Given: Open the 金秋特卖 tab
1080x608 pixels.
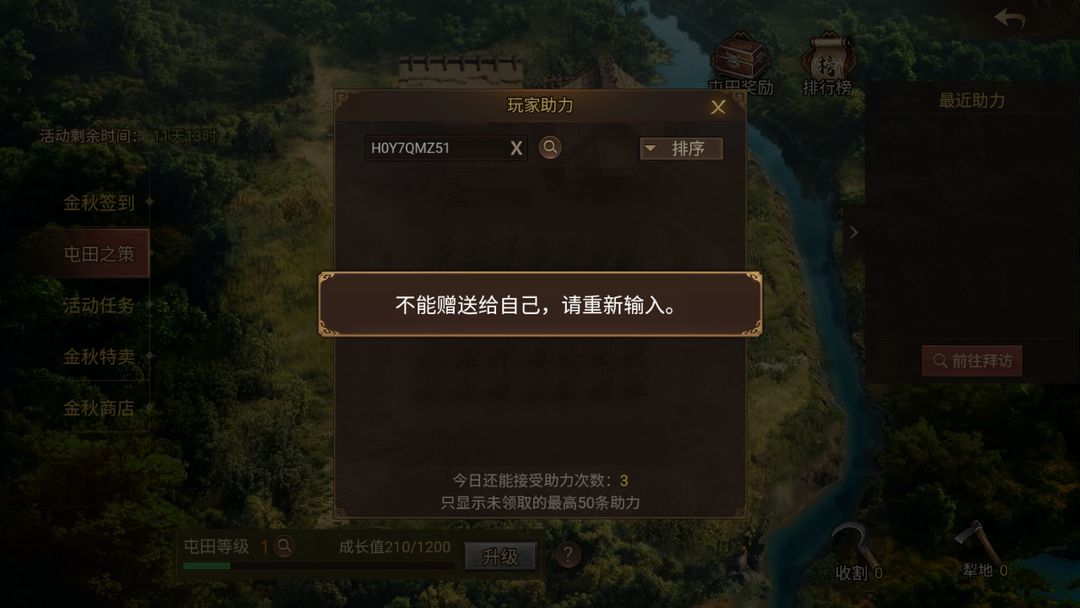Looking at the screenshot, I should coord(99,357).
